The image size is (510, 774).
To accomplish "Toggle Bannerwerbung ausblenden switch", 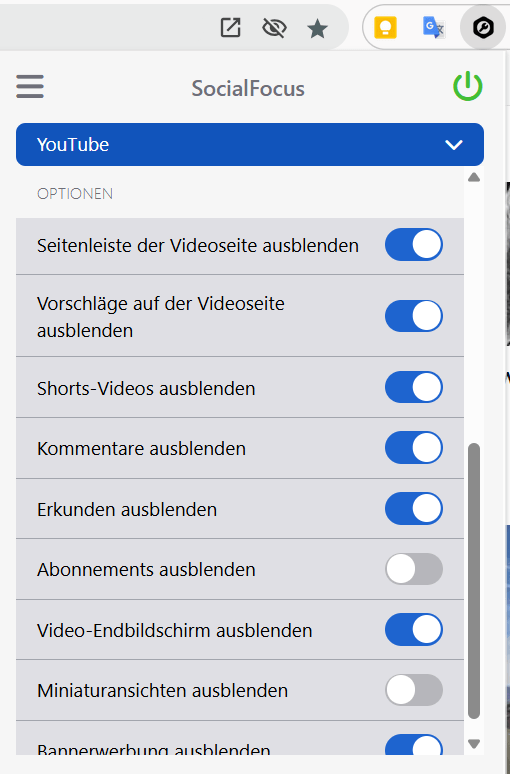I will click(x=414, y=745).
